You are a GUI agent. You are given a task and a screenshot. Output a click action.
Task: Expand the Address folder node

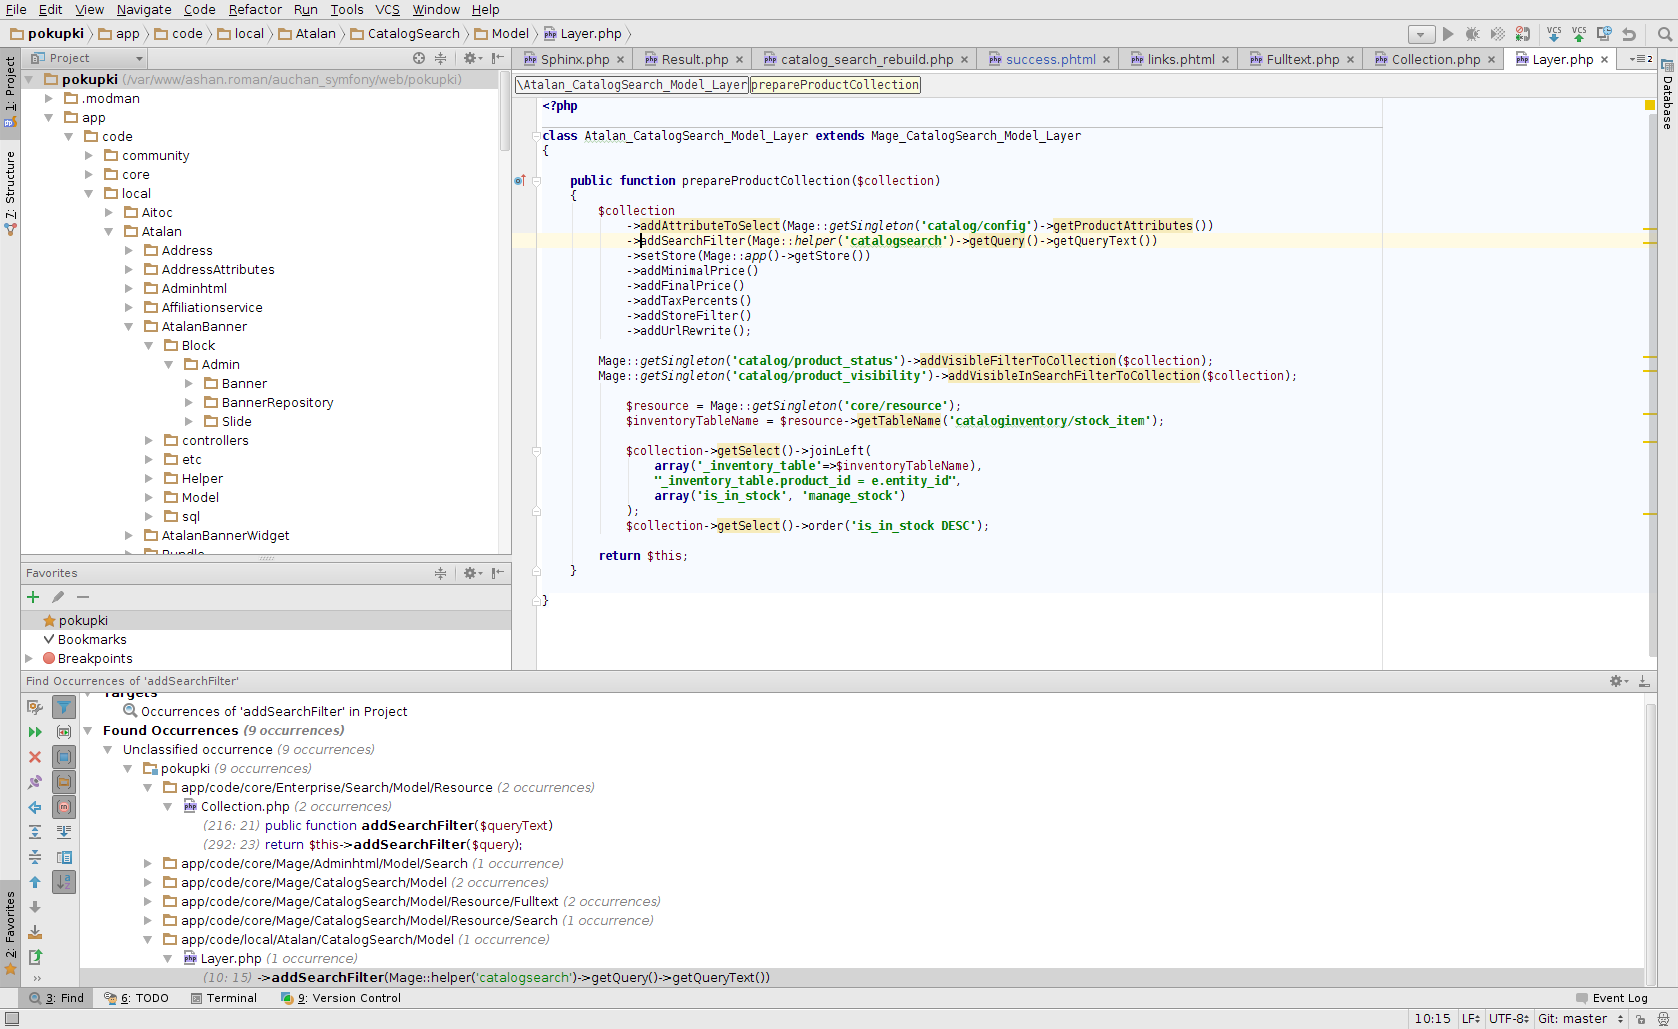129,251
